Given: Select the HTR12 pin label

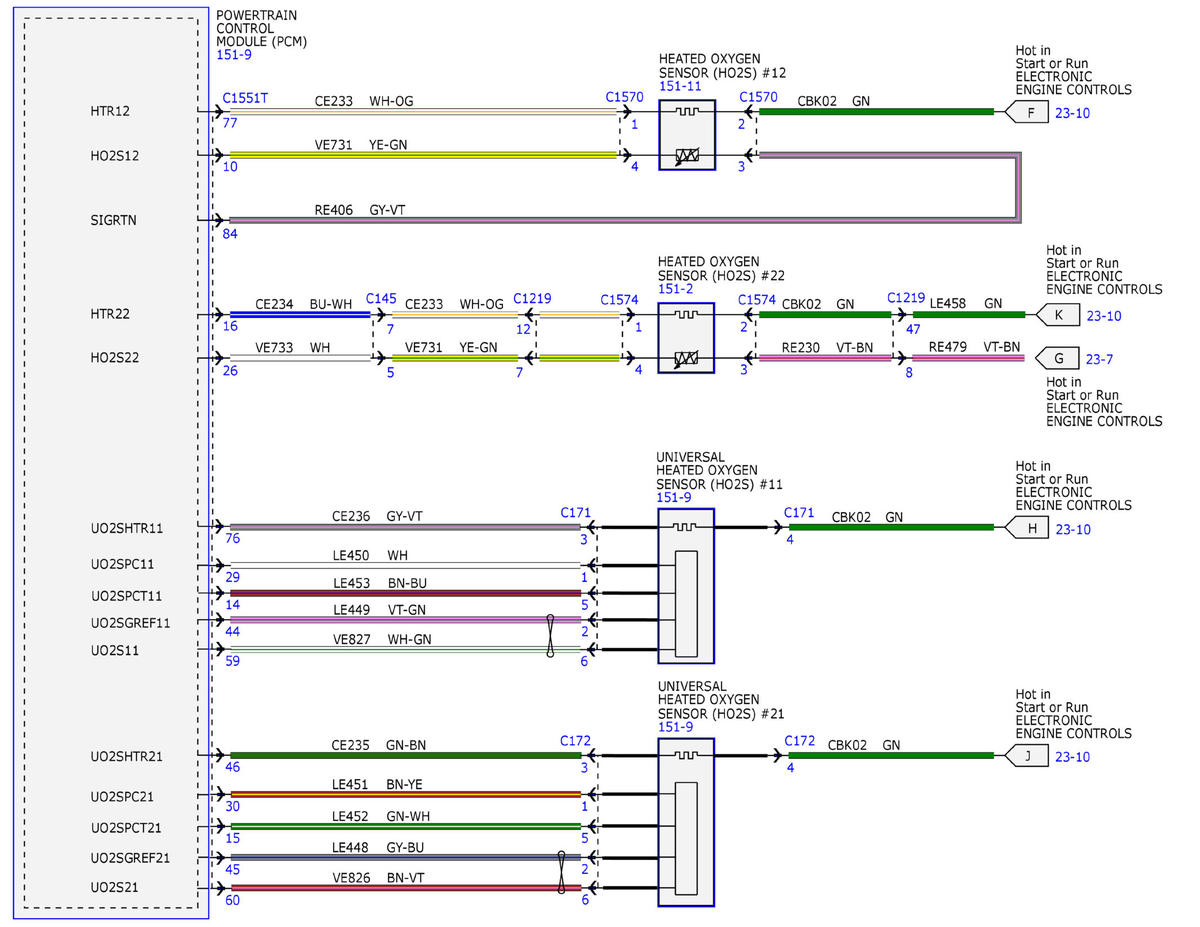Looking at the screenshot, I should point(109,112).
